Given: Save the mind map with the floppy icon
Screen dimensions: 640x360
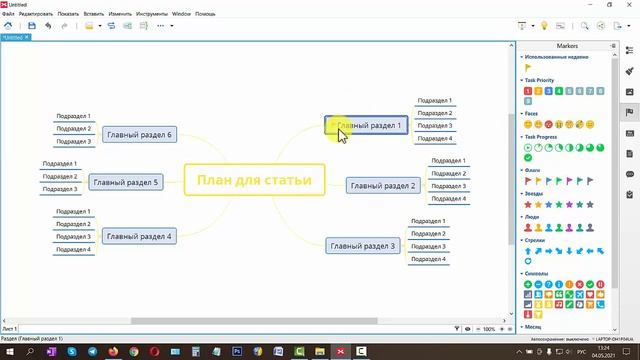Looking at the screenshot, I should [x=32, y=26].
